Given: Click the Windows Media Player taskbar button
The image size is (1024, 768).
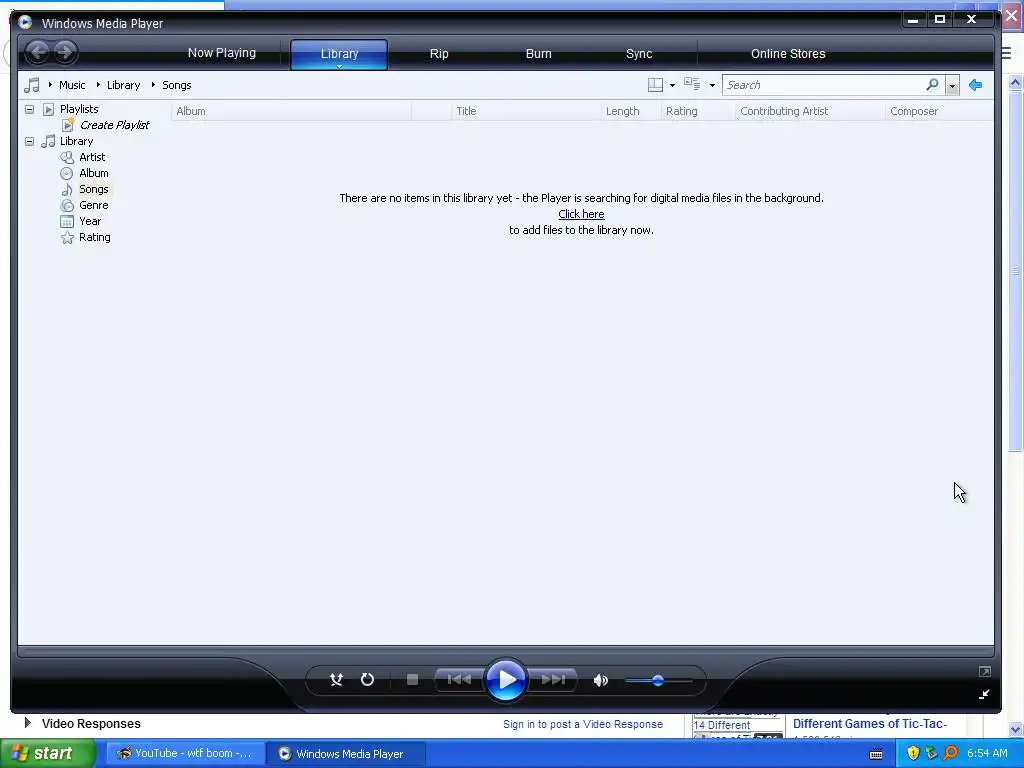Looking at the screenshot, I should click(347, 754).
